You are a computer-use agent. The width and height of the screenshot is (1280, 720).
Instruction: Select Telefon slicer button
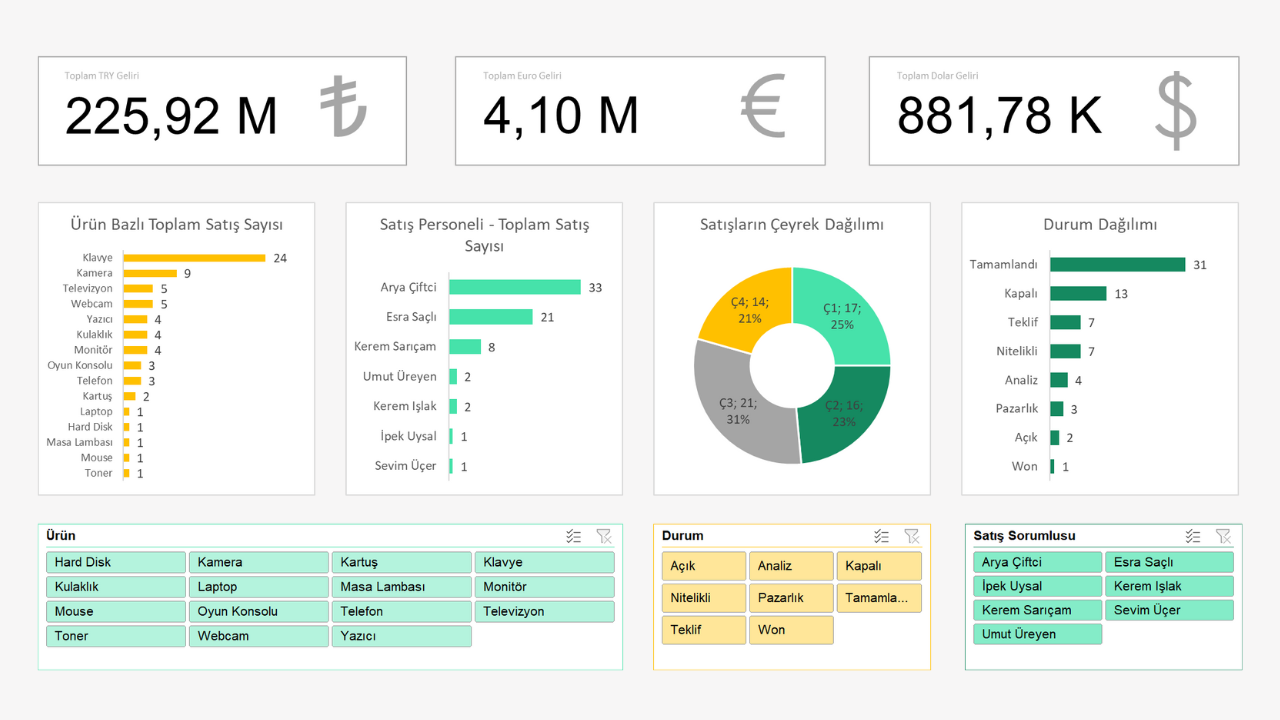click(x=402, y=611)
